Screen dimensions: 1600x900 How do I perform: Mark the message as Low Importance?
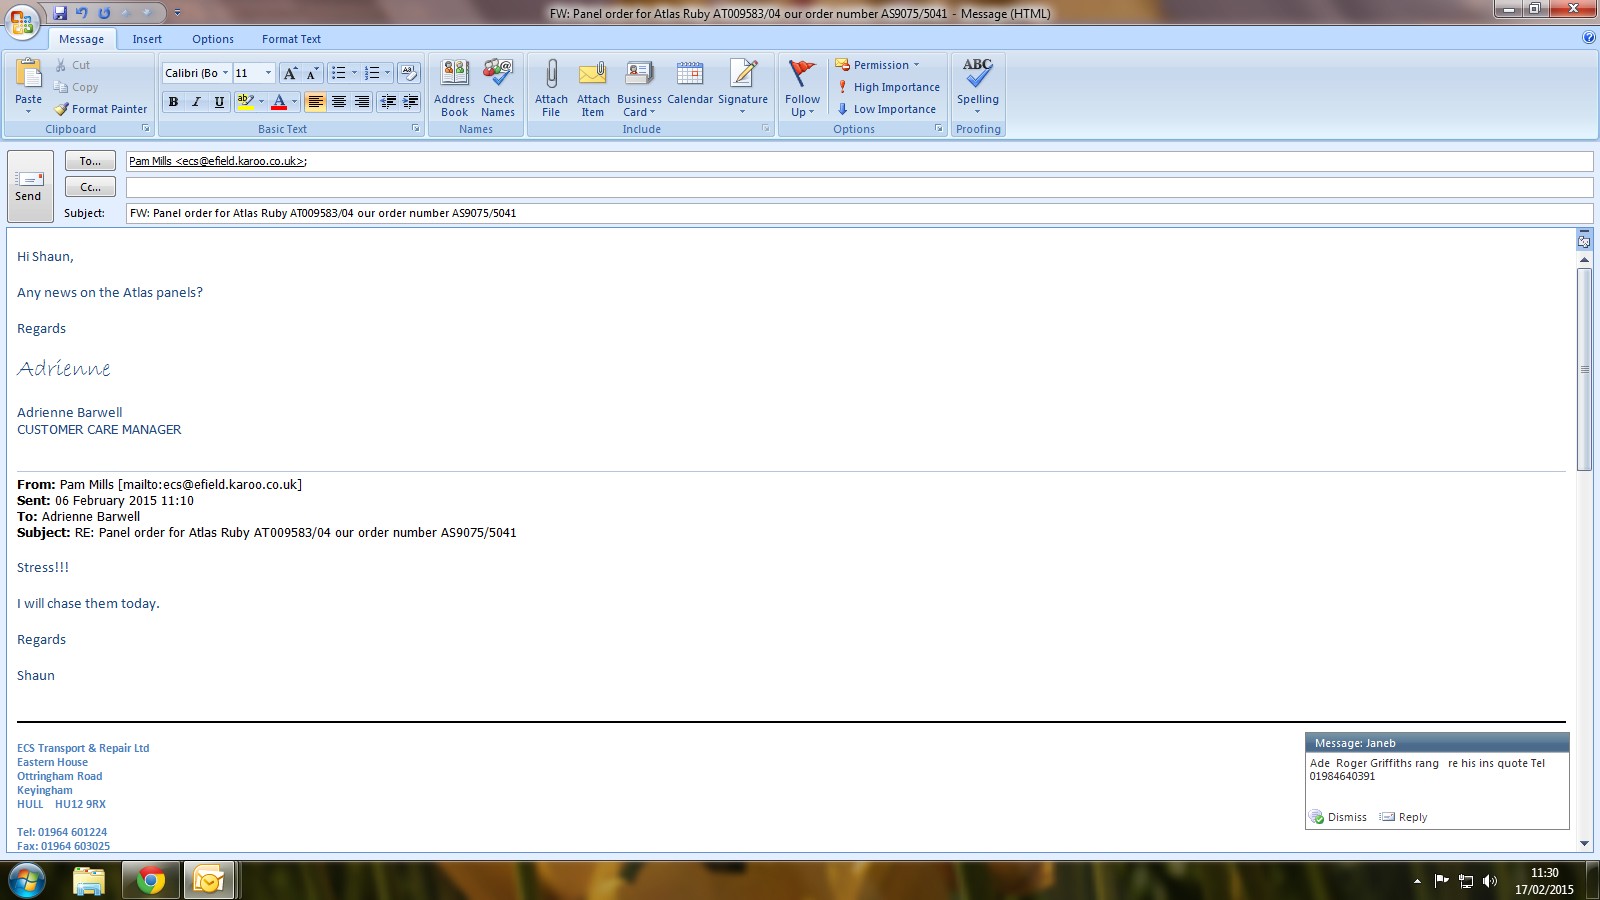click(x=886, y=109)
